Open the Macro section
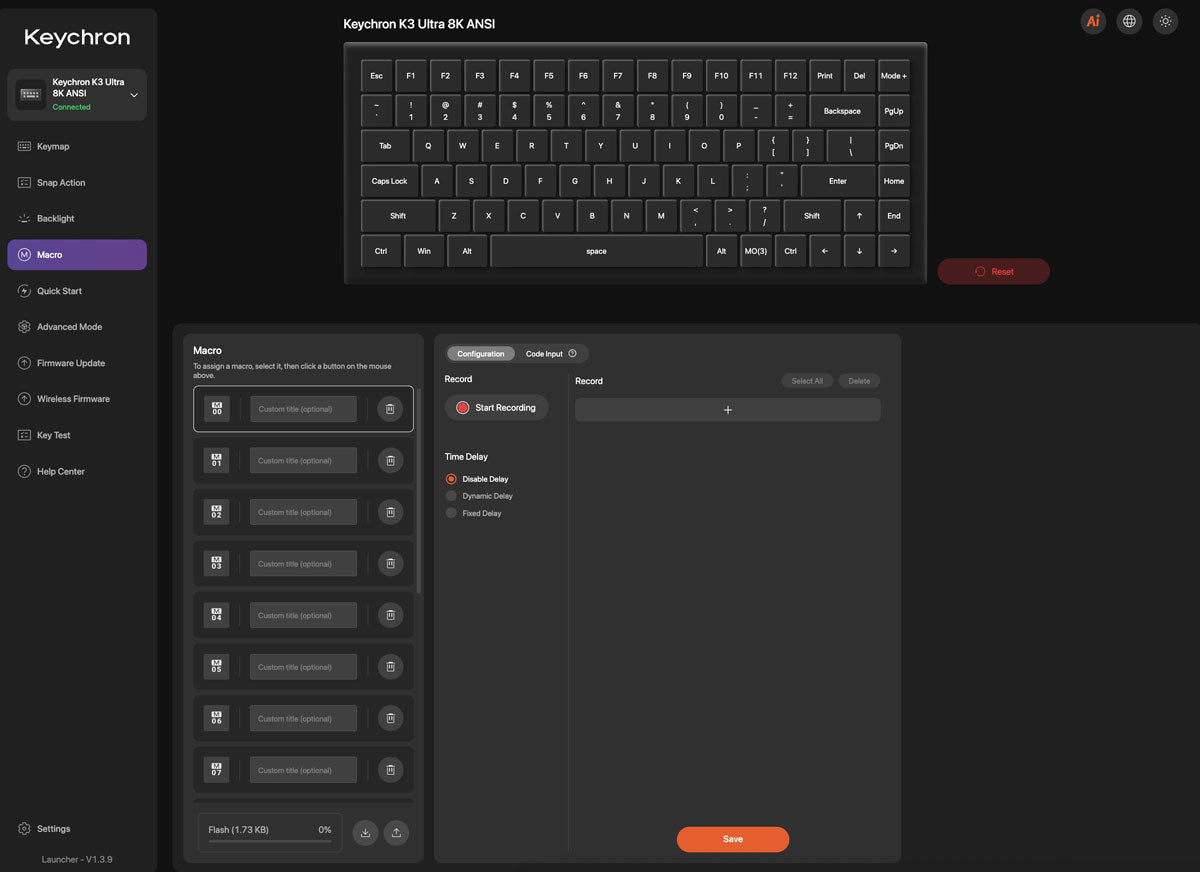The width and height of the screenshot is (1200, 872). [77, 255]
